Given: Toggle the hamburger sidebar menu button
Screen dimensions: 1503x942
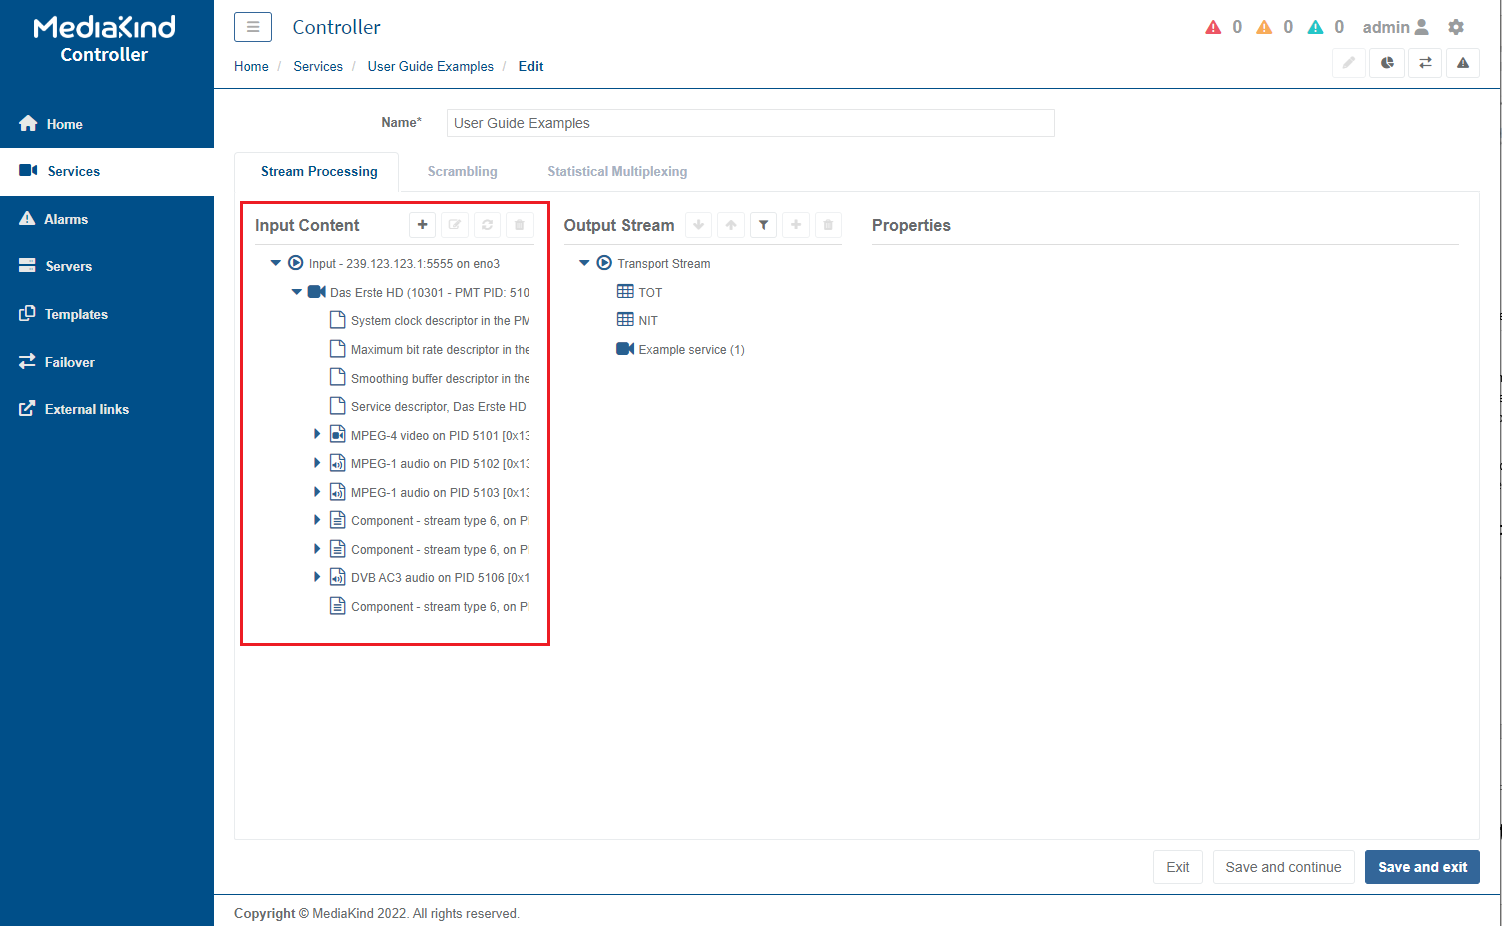Looking at the screenshot, I should point(253,27).
